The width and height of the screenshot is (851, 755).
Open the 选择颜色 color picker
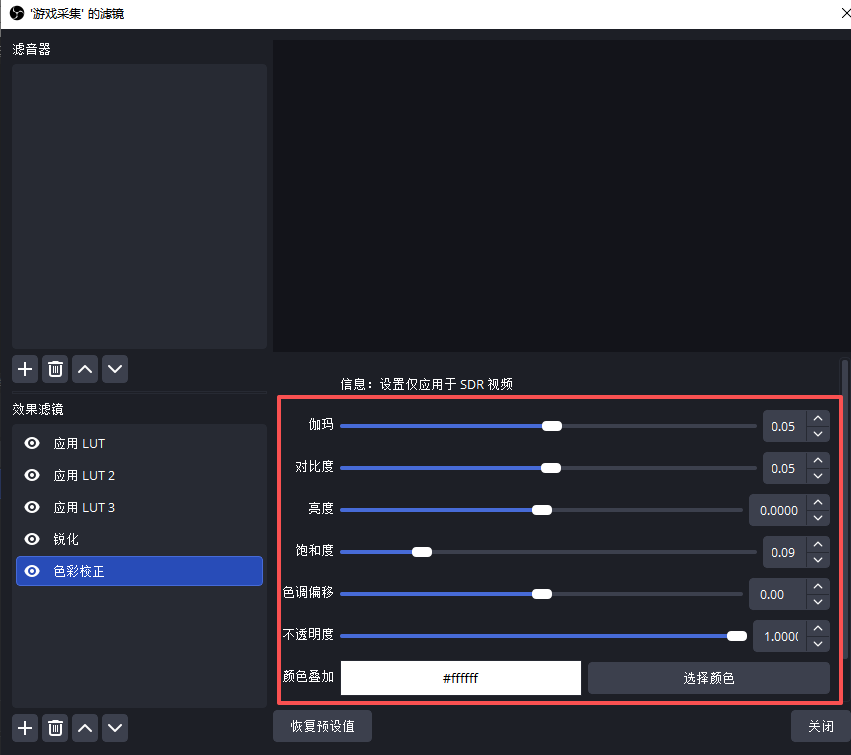(708, 678)
